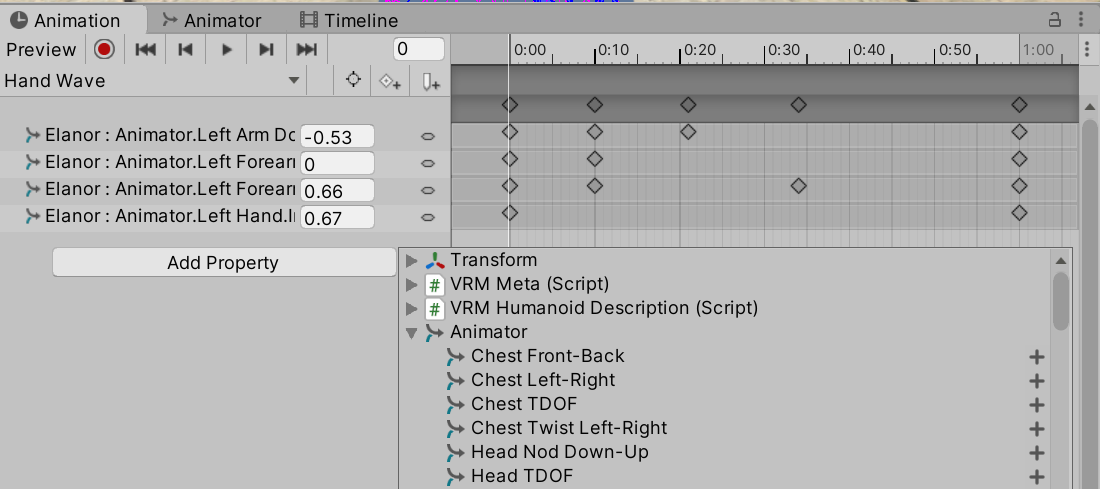The width and height of the screenshot is (1100, 489).
Task: Add Chest Twist Left-Right property
Action: (1036, 429)
